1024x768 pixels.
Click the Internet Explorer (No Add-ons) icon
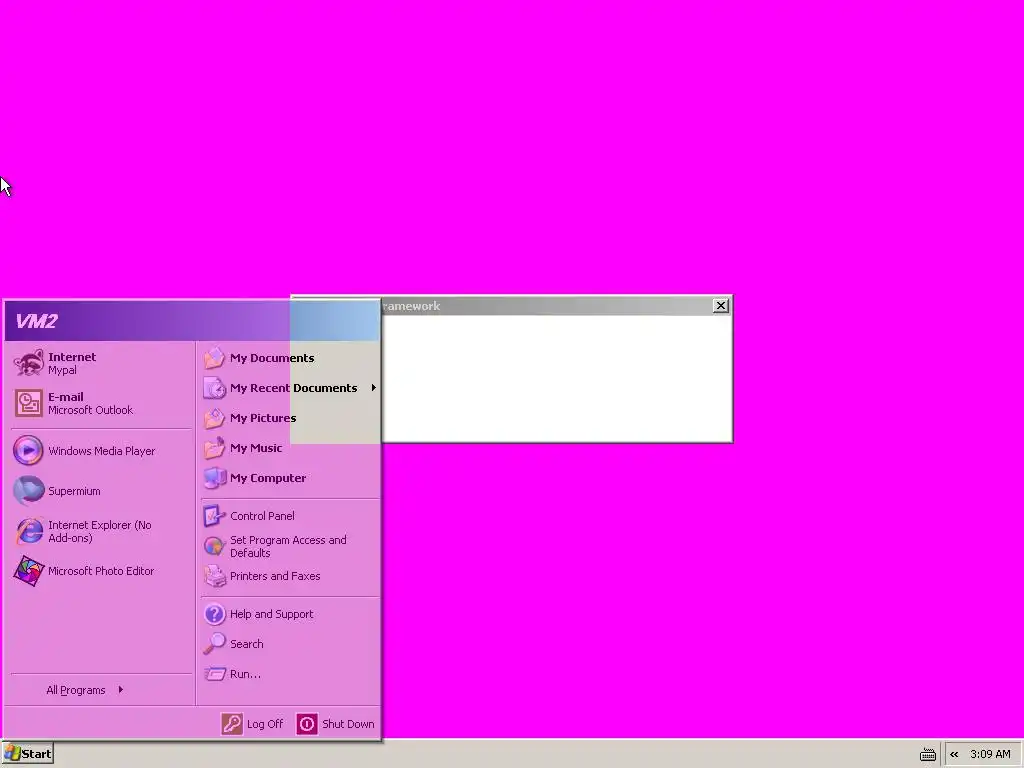tap(29, 531)
